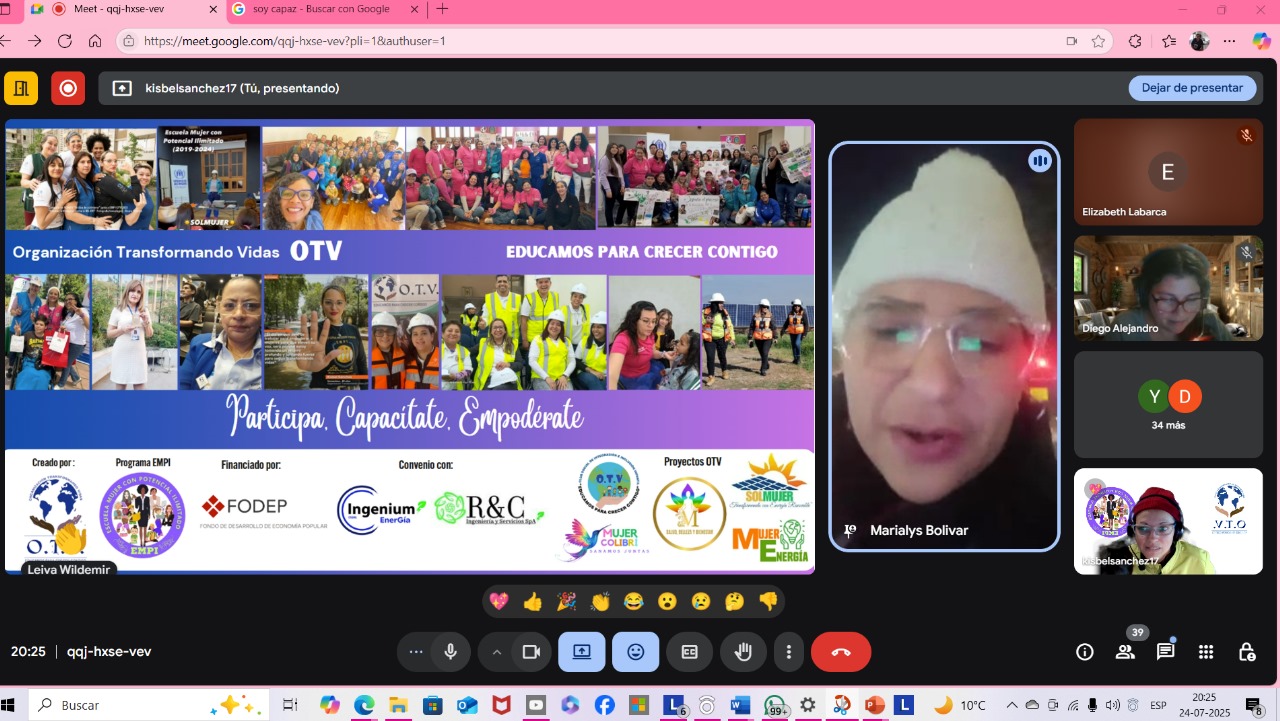Expand camera options chevron arrow
This screenshot has height=721, width=1280.
tap(496, 652)
